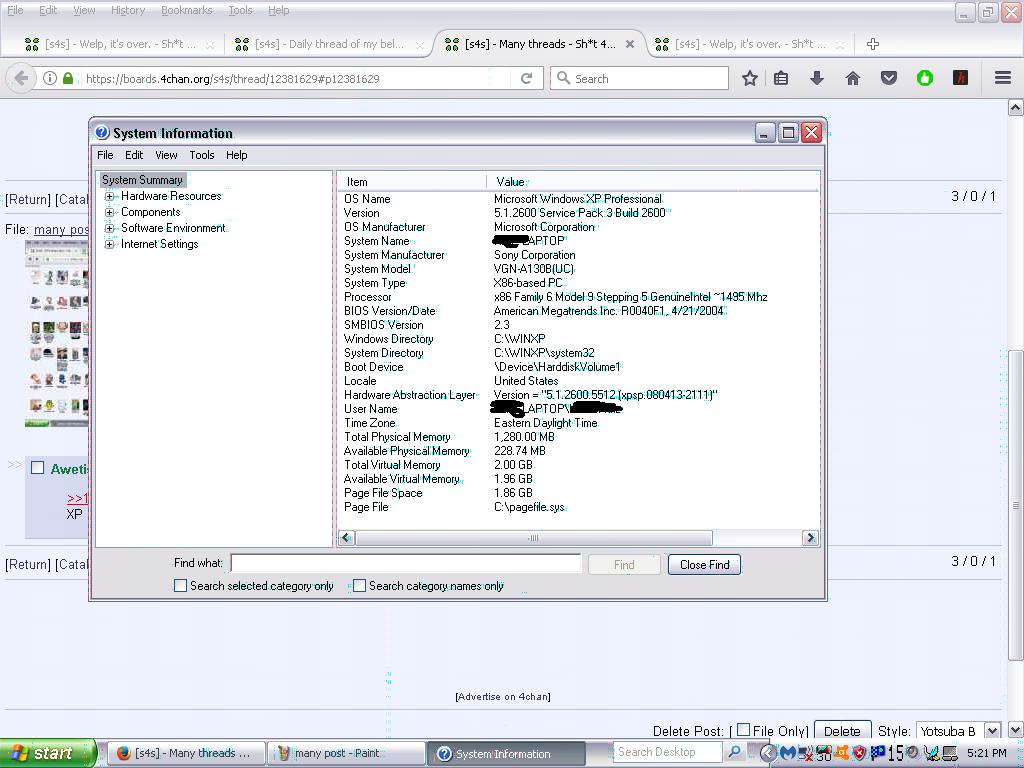This screenshot has width=1024, height=768.
Task: Reload the current 4chan page
Action: [526, 78]
